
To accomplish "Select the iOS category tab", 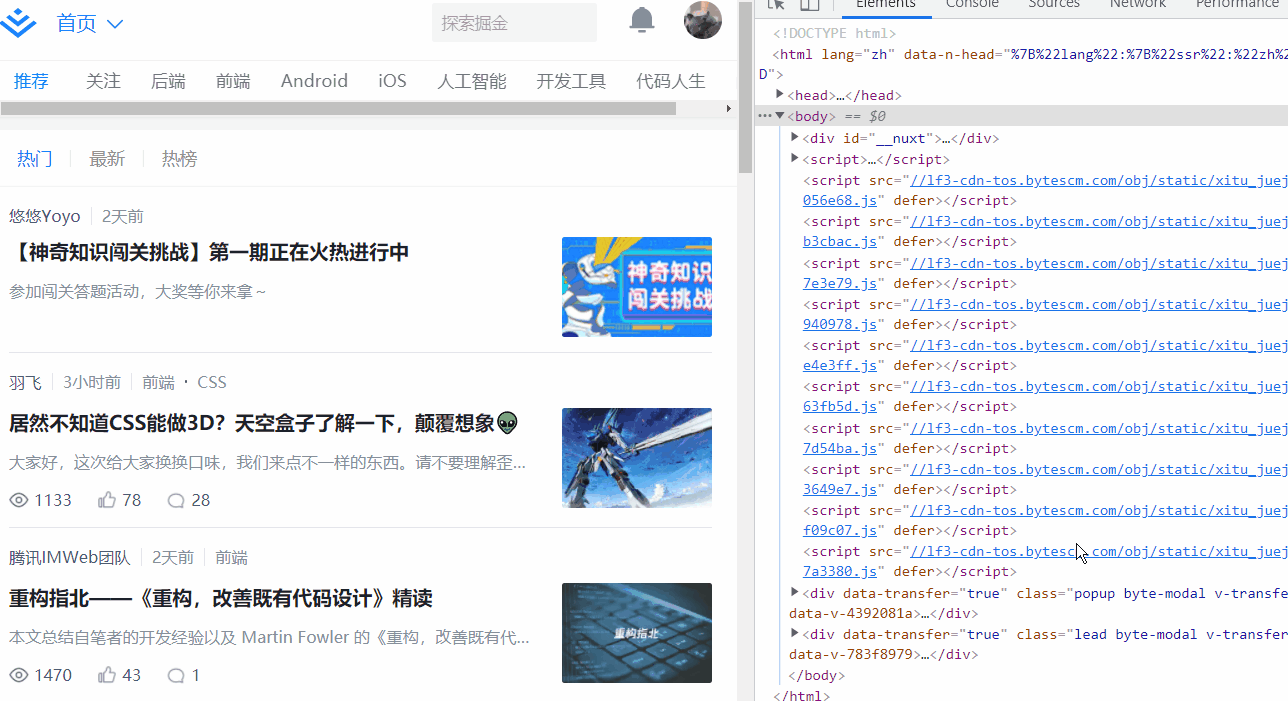I will 392,81.
